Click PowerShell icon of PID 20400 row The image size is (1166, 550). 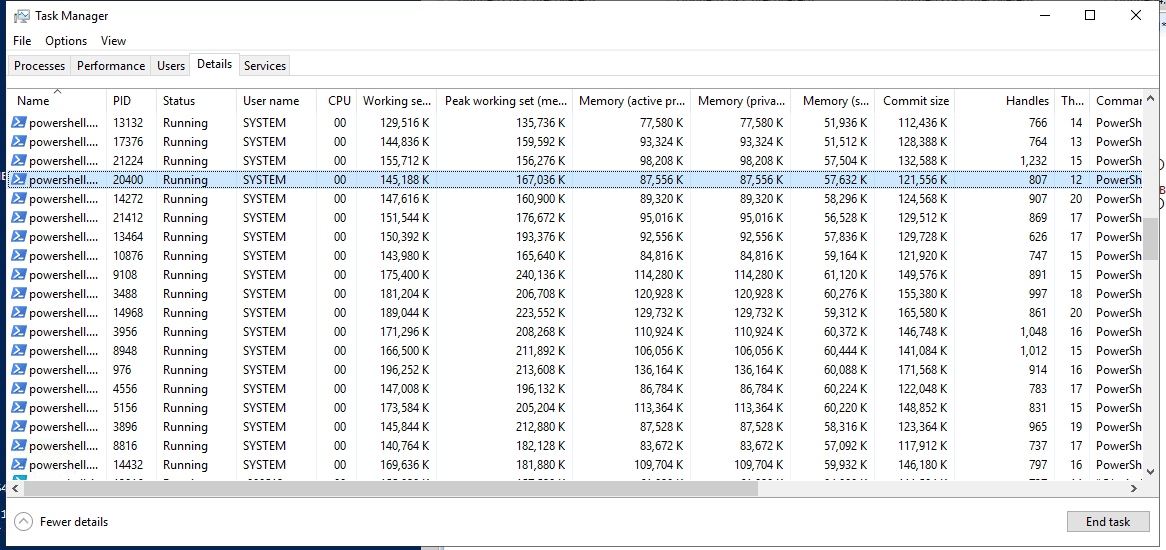tap(19, 179)
